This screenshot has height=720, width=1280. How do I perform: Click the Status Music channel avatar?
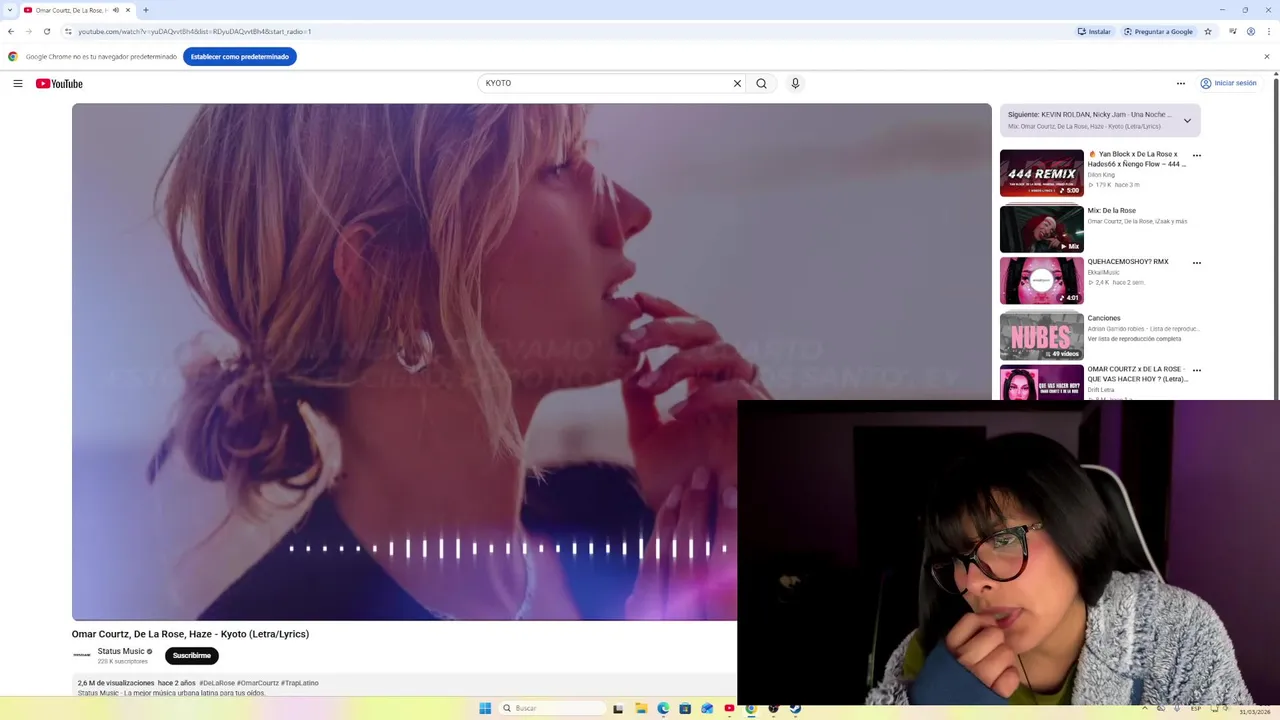(82, 656)
